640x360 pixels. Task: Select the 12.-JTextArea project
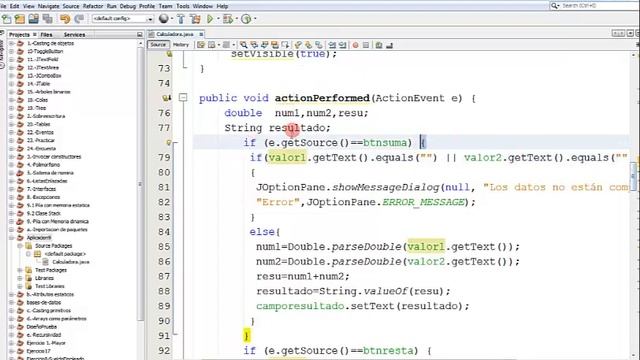(43, 67)
